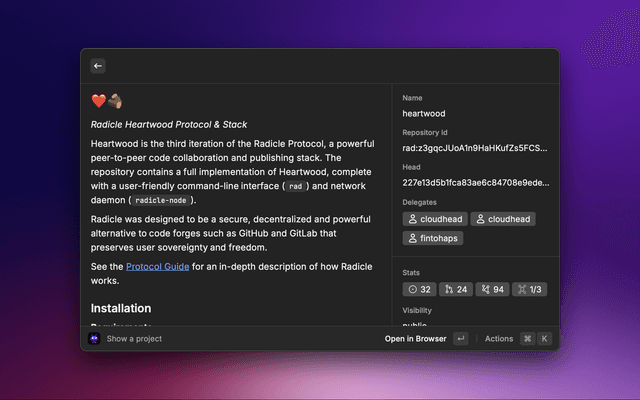This screenshot has width=640, height=400.
Task: Select the open issues stat showing 32
Action: coord(419,289)
